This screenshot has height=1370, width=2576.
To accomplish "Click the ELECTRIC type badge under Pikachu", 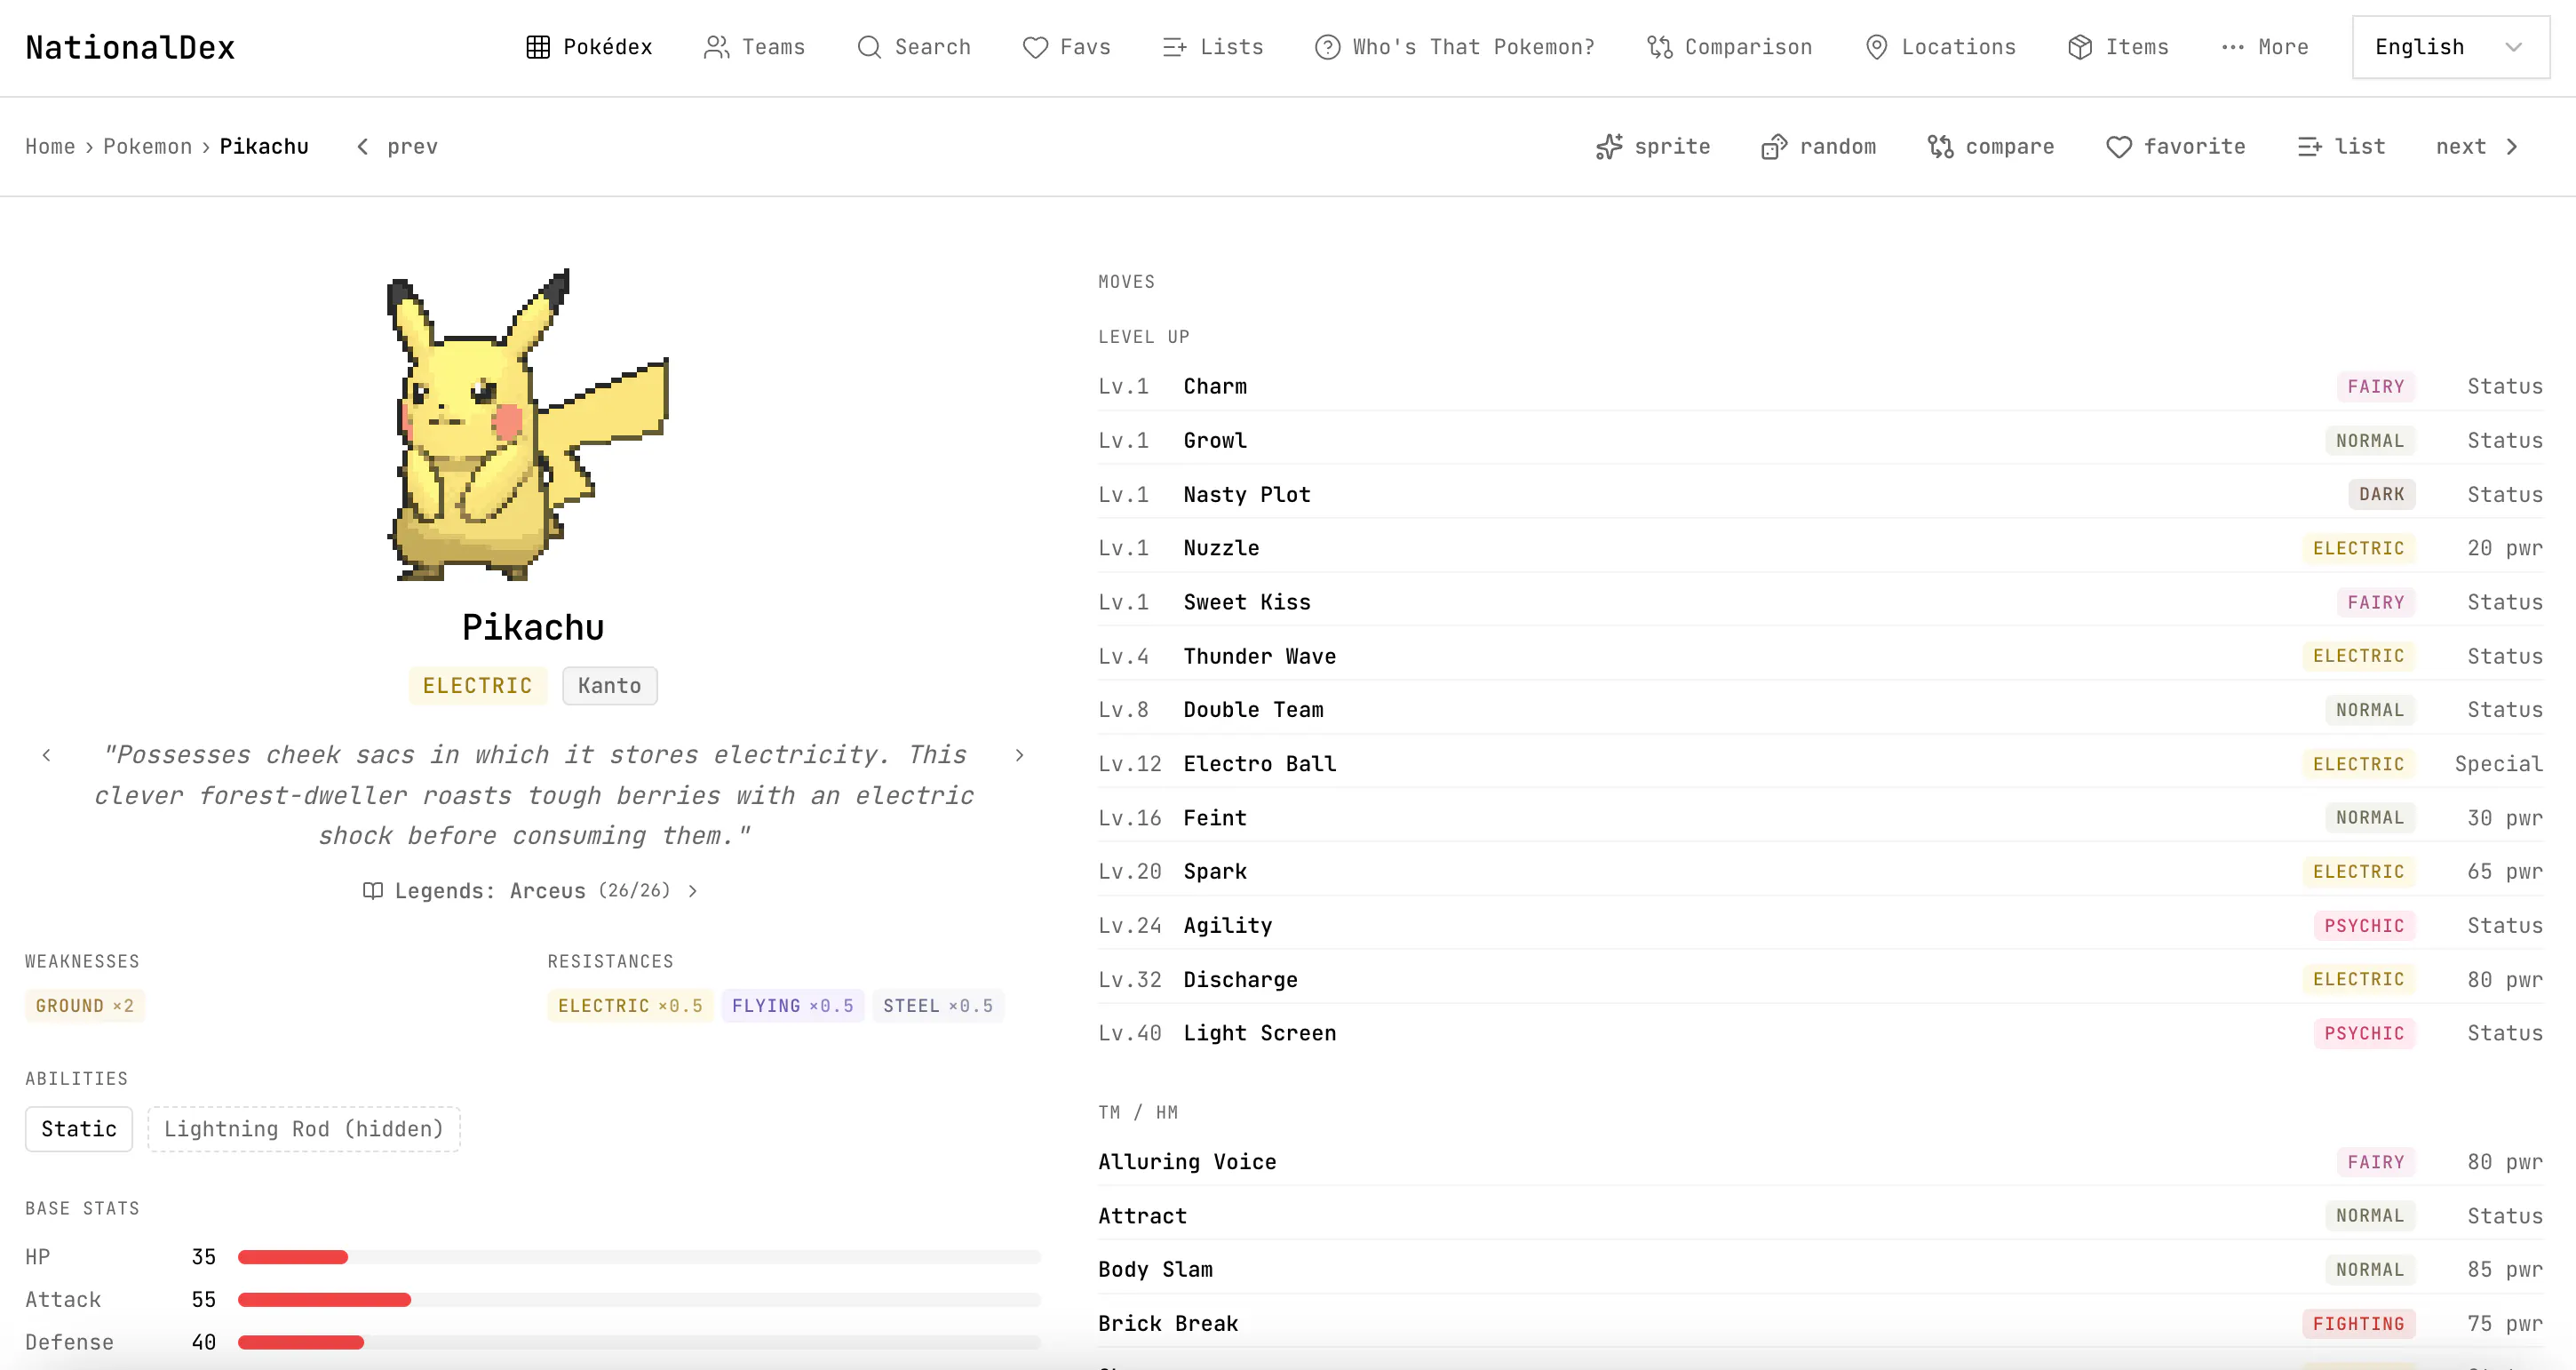I will pyautogui.click(x=477, y=686).
